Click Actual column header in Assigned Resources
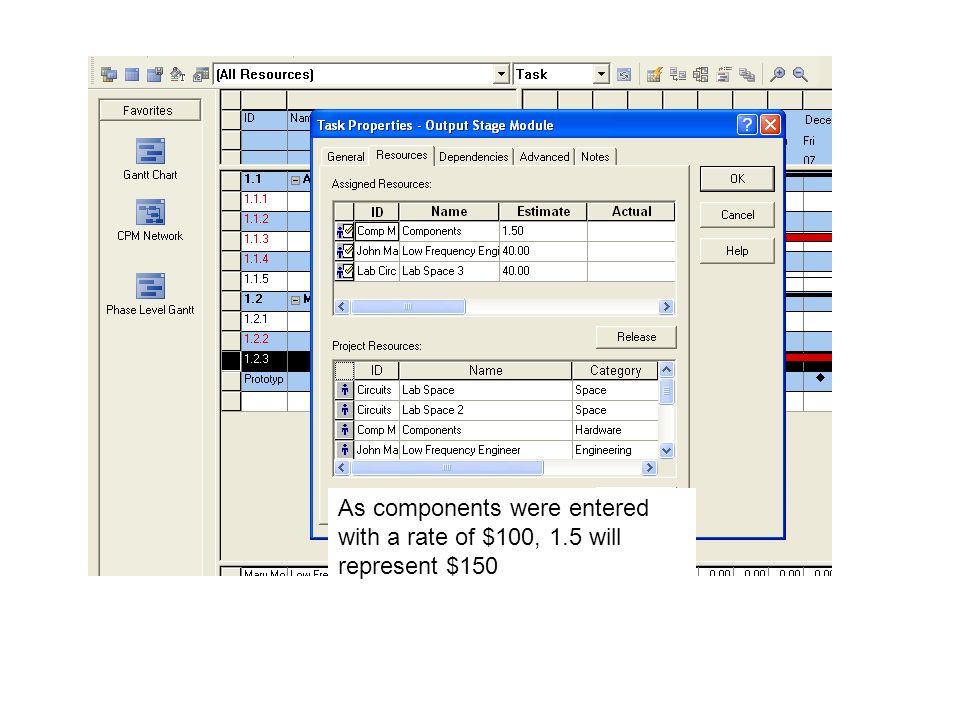960x720 pixels. tap(631, 211)
